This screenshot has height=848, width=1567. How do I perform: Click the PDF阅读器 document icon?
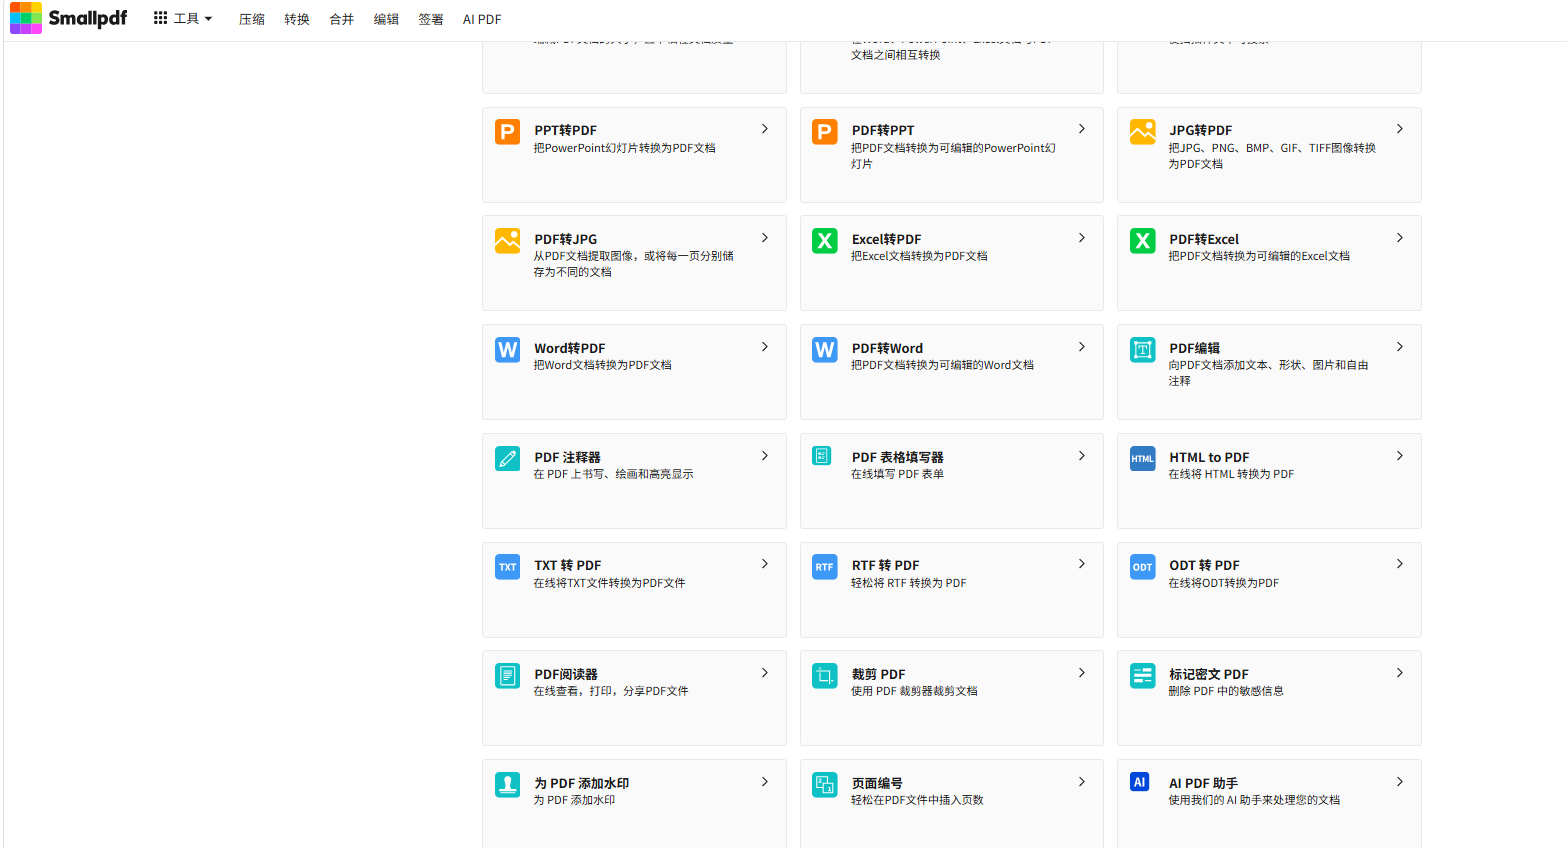508,676
